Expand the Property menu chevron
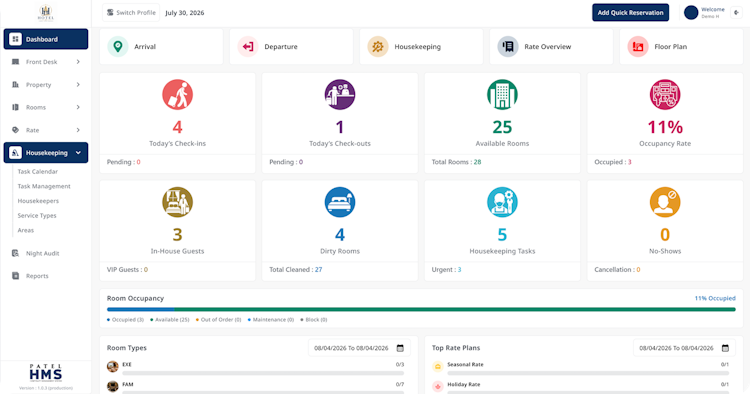 click(78, 85)
